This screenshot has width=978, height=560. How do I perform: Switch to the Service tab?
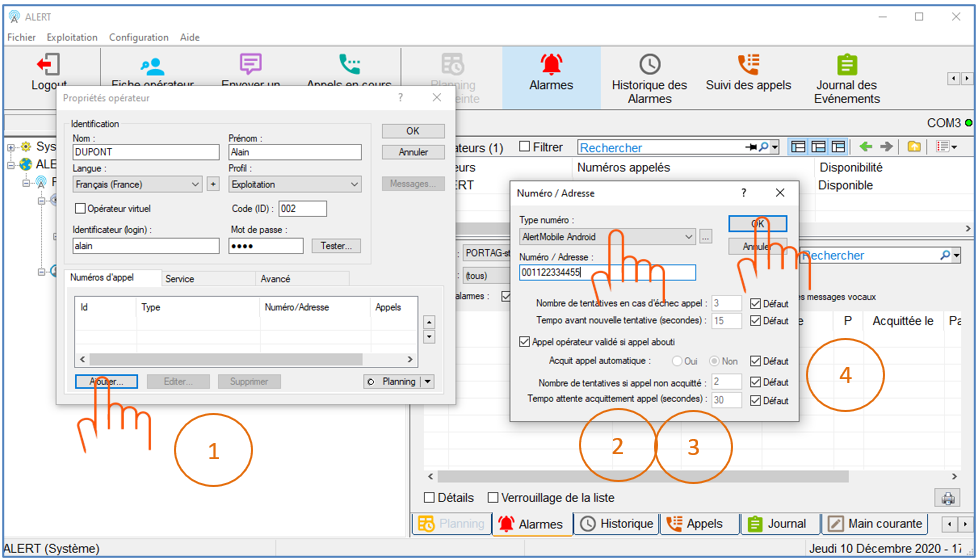click(180, 279)
